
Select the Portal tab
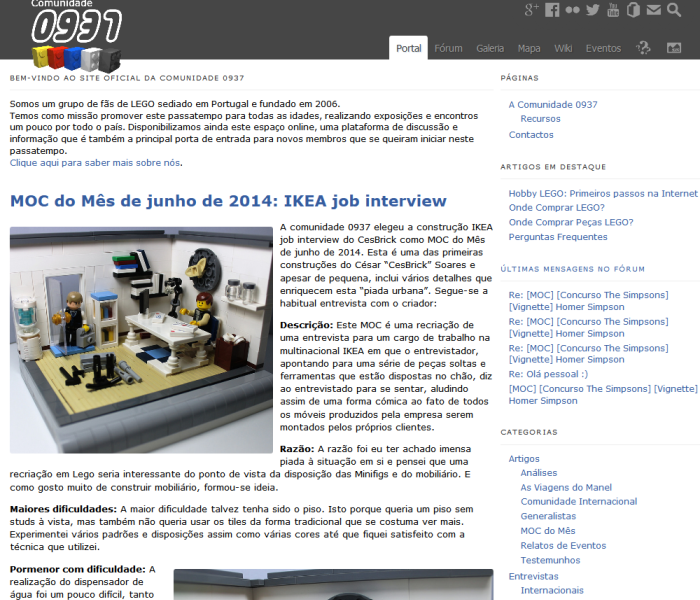(x=408, y=48)
